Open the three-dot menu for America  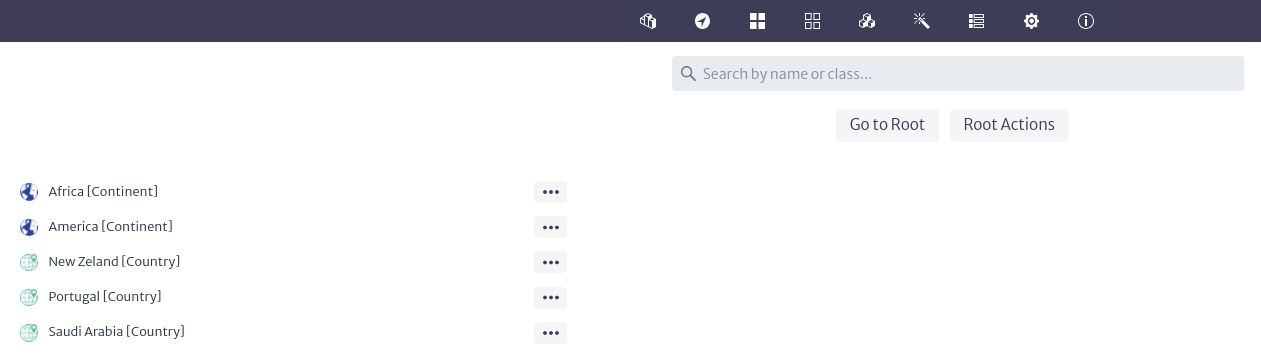click(550, 227)
